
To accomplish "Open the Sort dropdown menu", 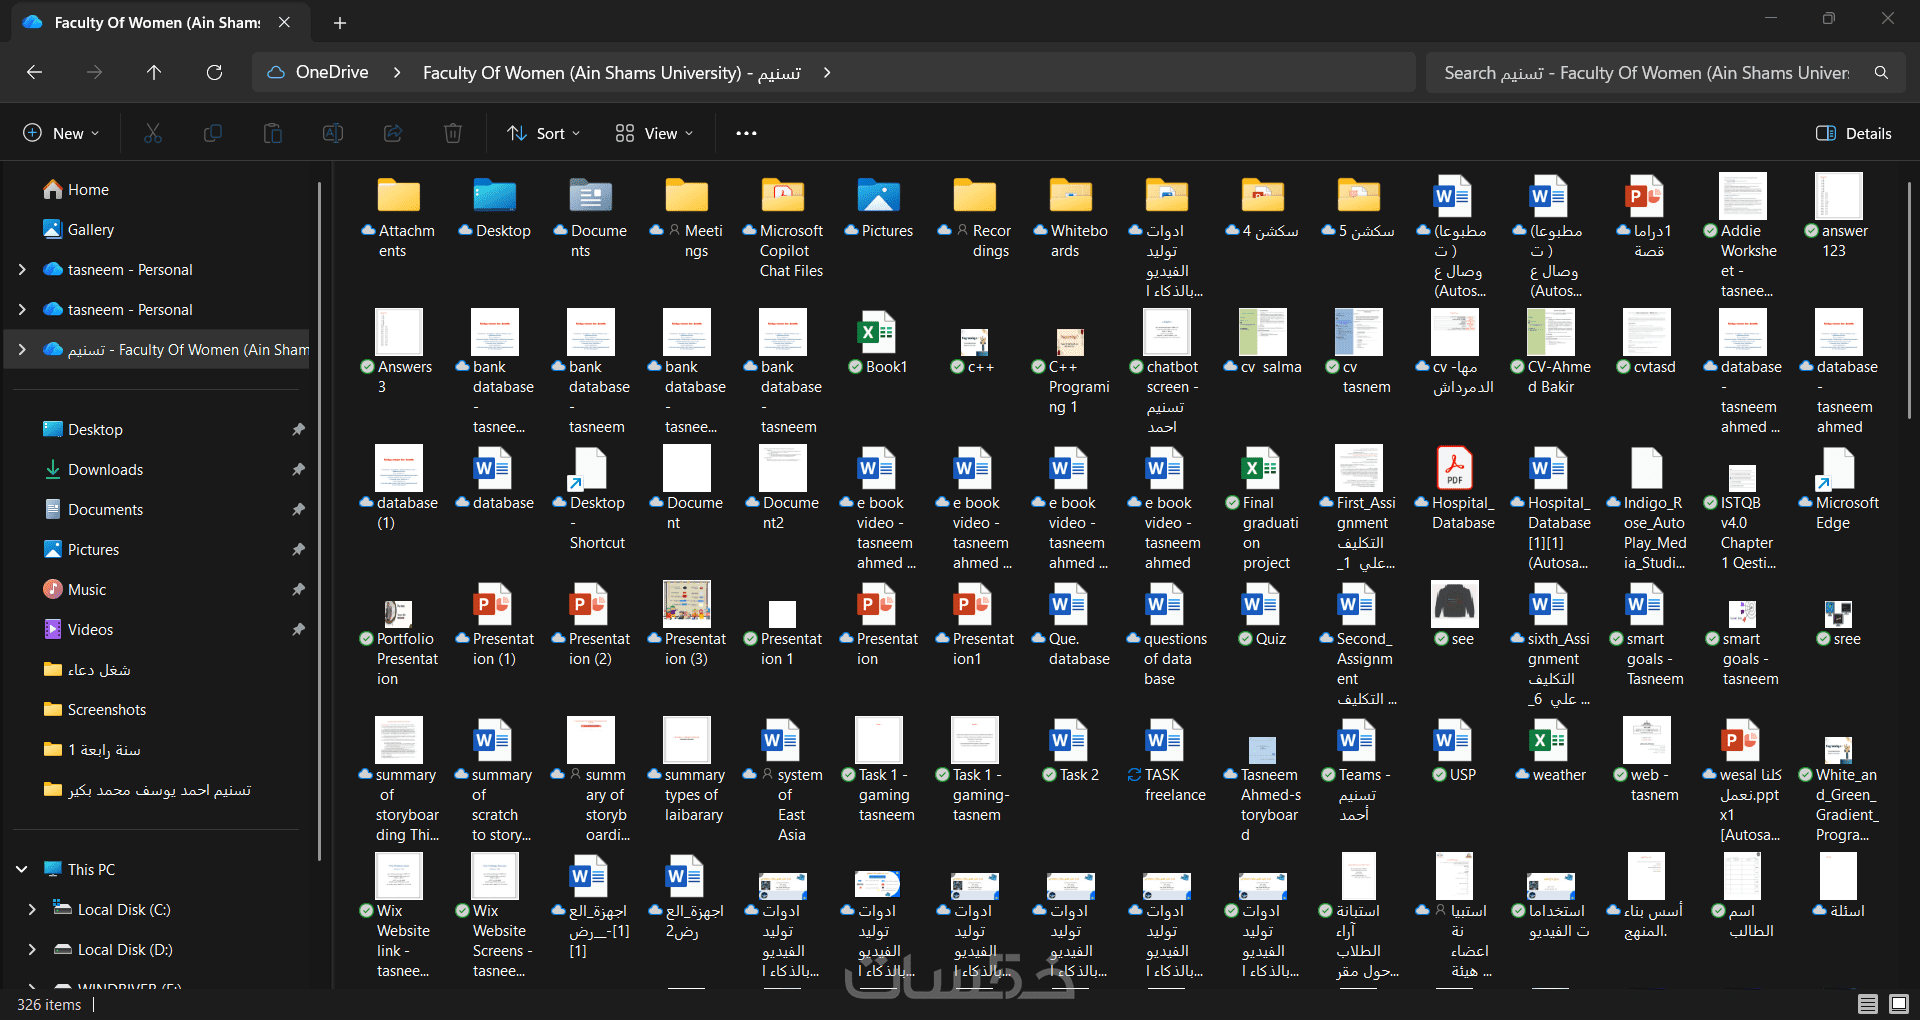I will click(x=543, y=133).
